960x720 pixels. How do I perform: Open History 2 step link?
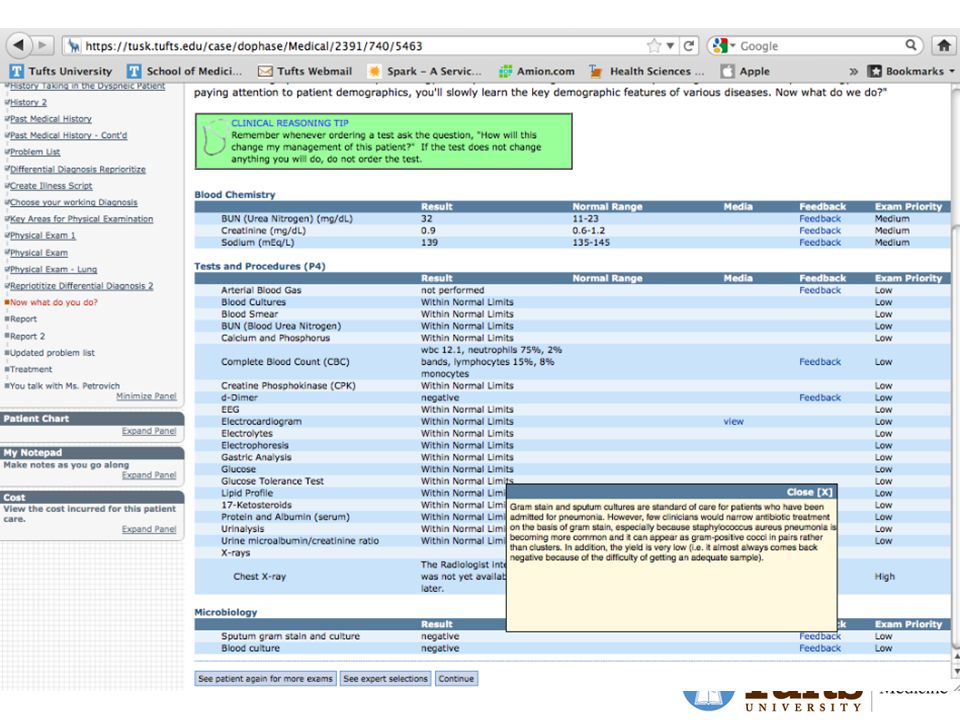pyautogui.click(x=28, y=102)
